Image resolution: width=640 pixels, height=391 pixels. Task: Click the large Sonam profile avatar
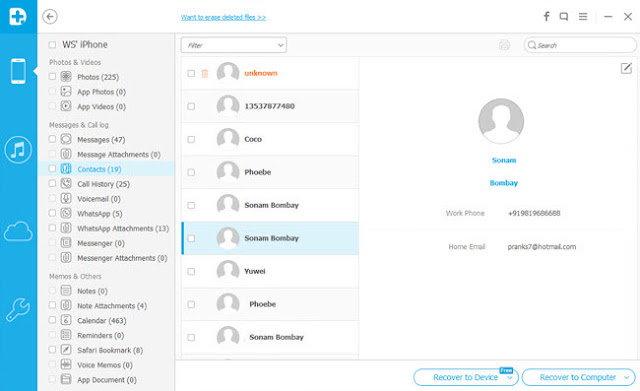coord(501,121)
